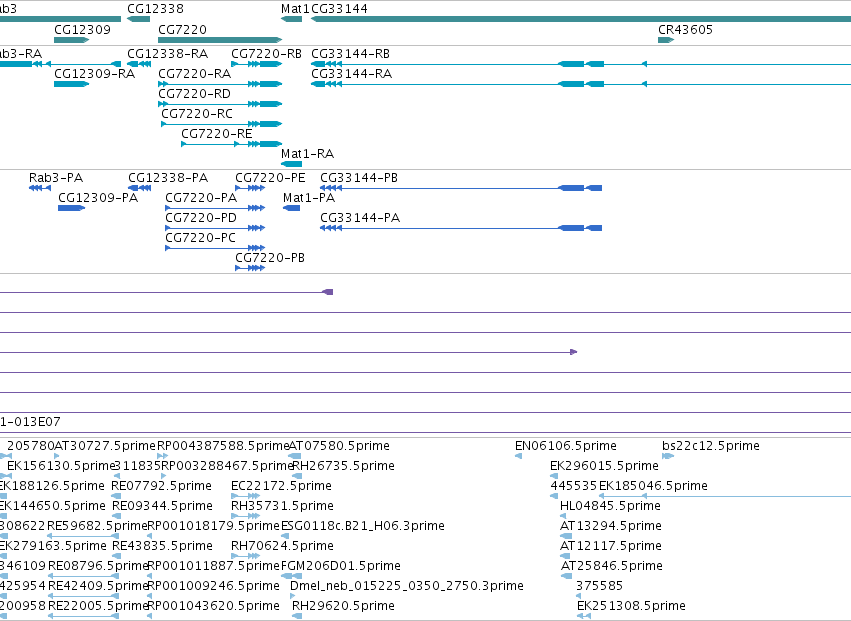Select the Mat1-PA protein block glyph
851x621 pixels.
291,208
